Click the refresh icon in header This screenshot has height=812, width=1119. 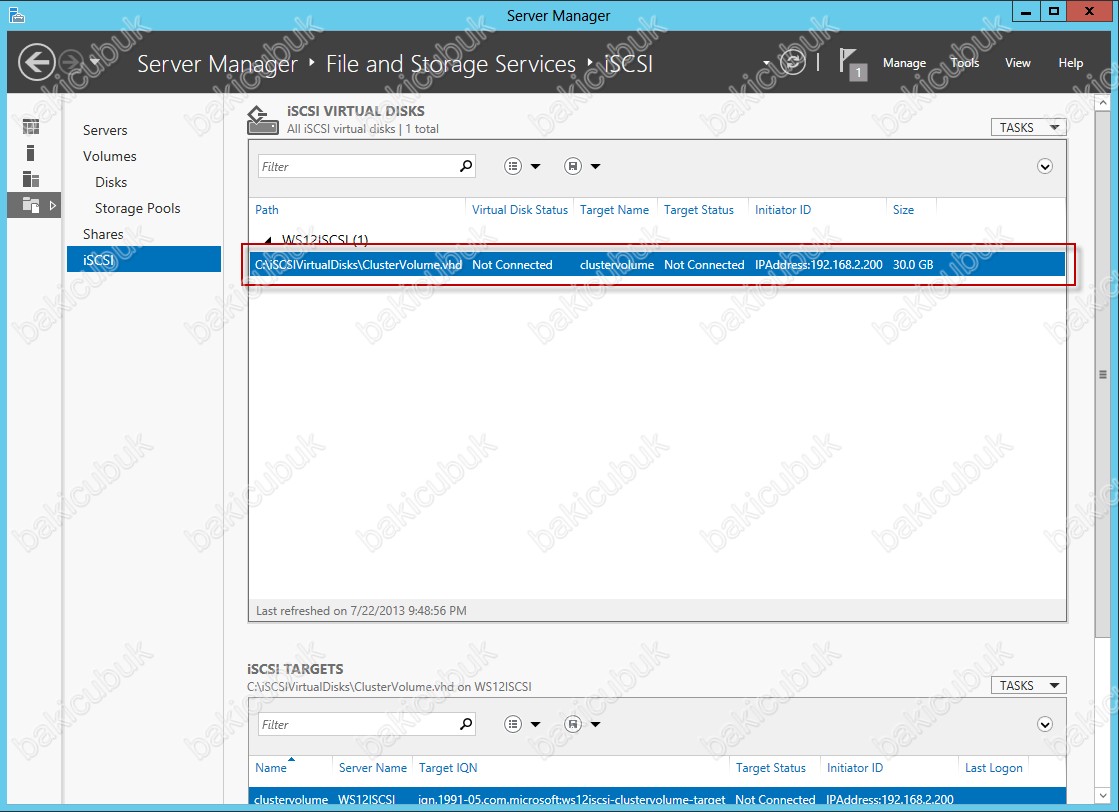[792, 62]
